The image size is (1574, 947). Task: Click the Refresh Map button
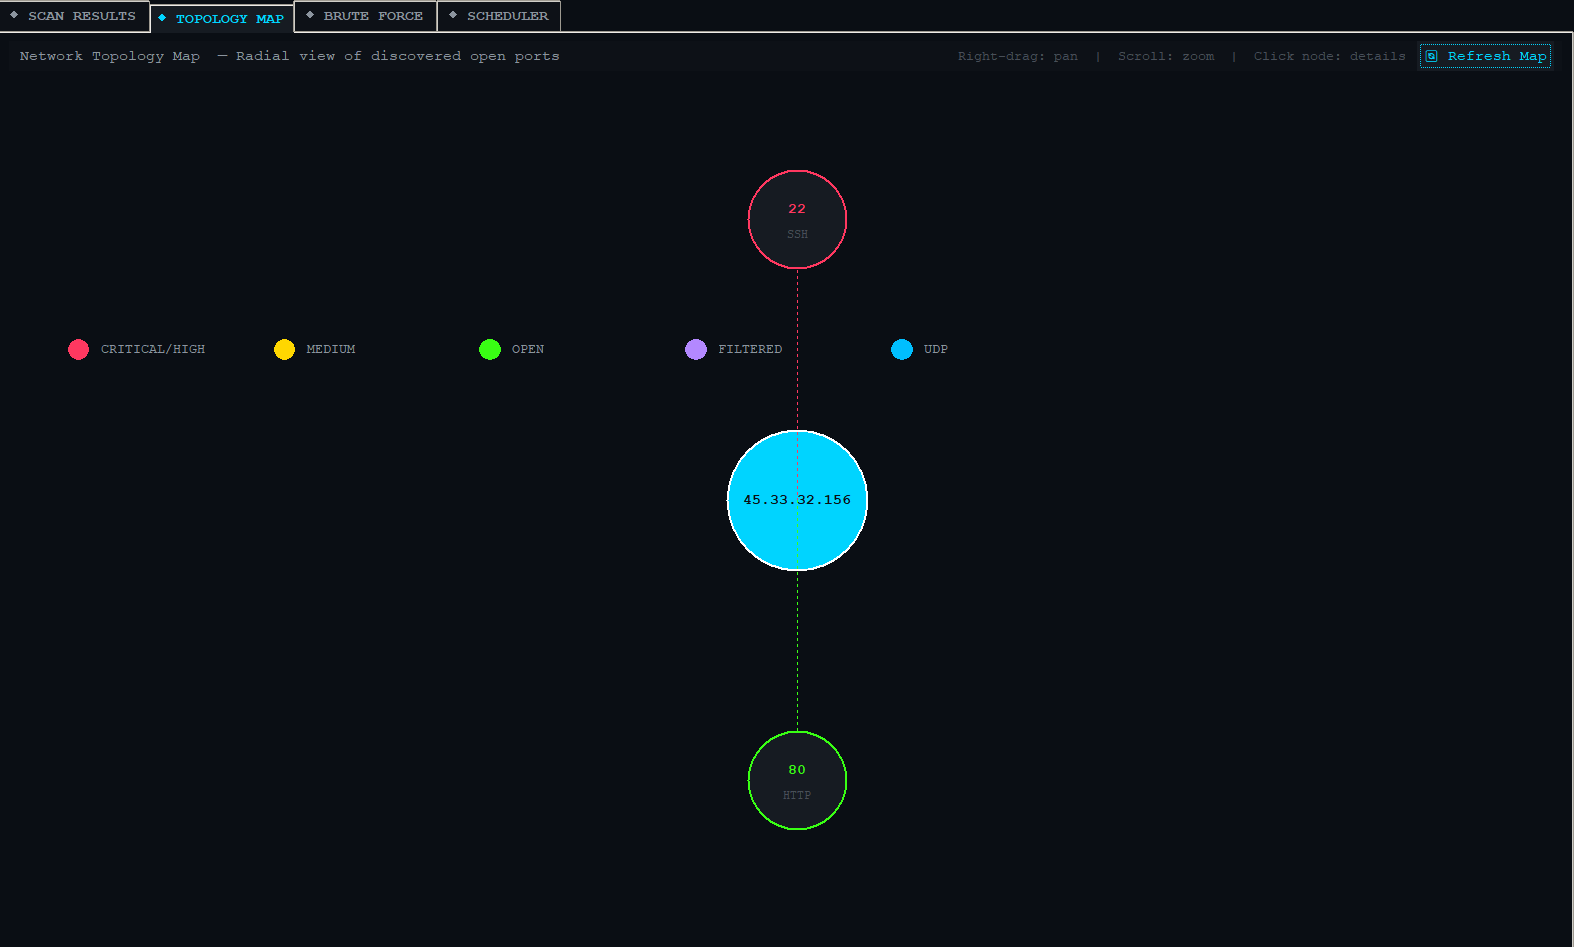1485,56
